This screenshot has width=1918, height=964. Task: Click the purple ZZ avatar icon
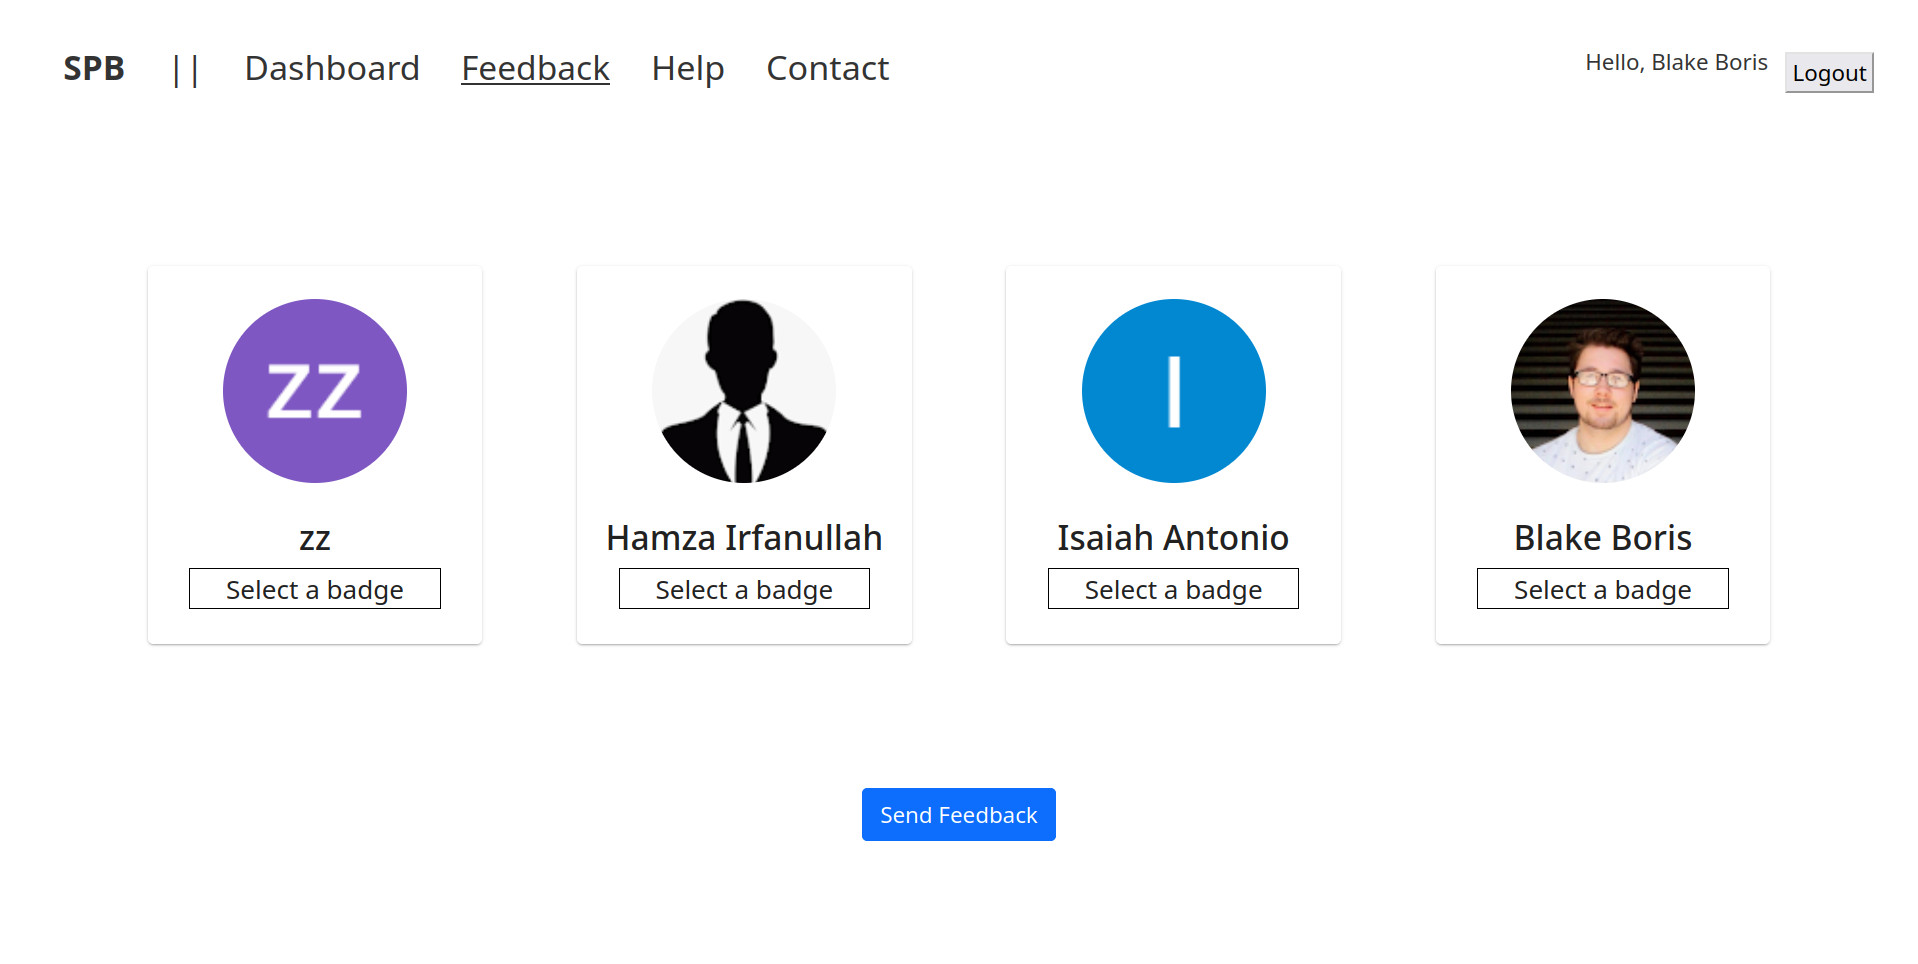tap(314, 391)
